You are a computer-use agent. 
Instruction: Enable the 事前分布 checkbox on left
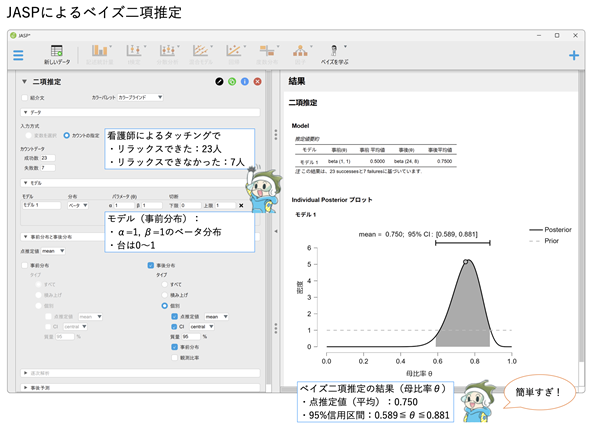(x=25, y=266)
